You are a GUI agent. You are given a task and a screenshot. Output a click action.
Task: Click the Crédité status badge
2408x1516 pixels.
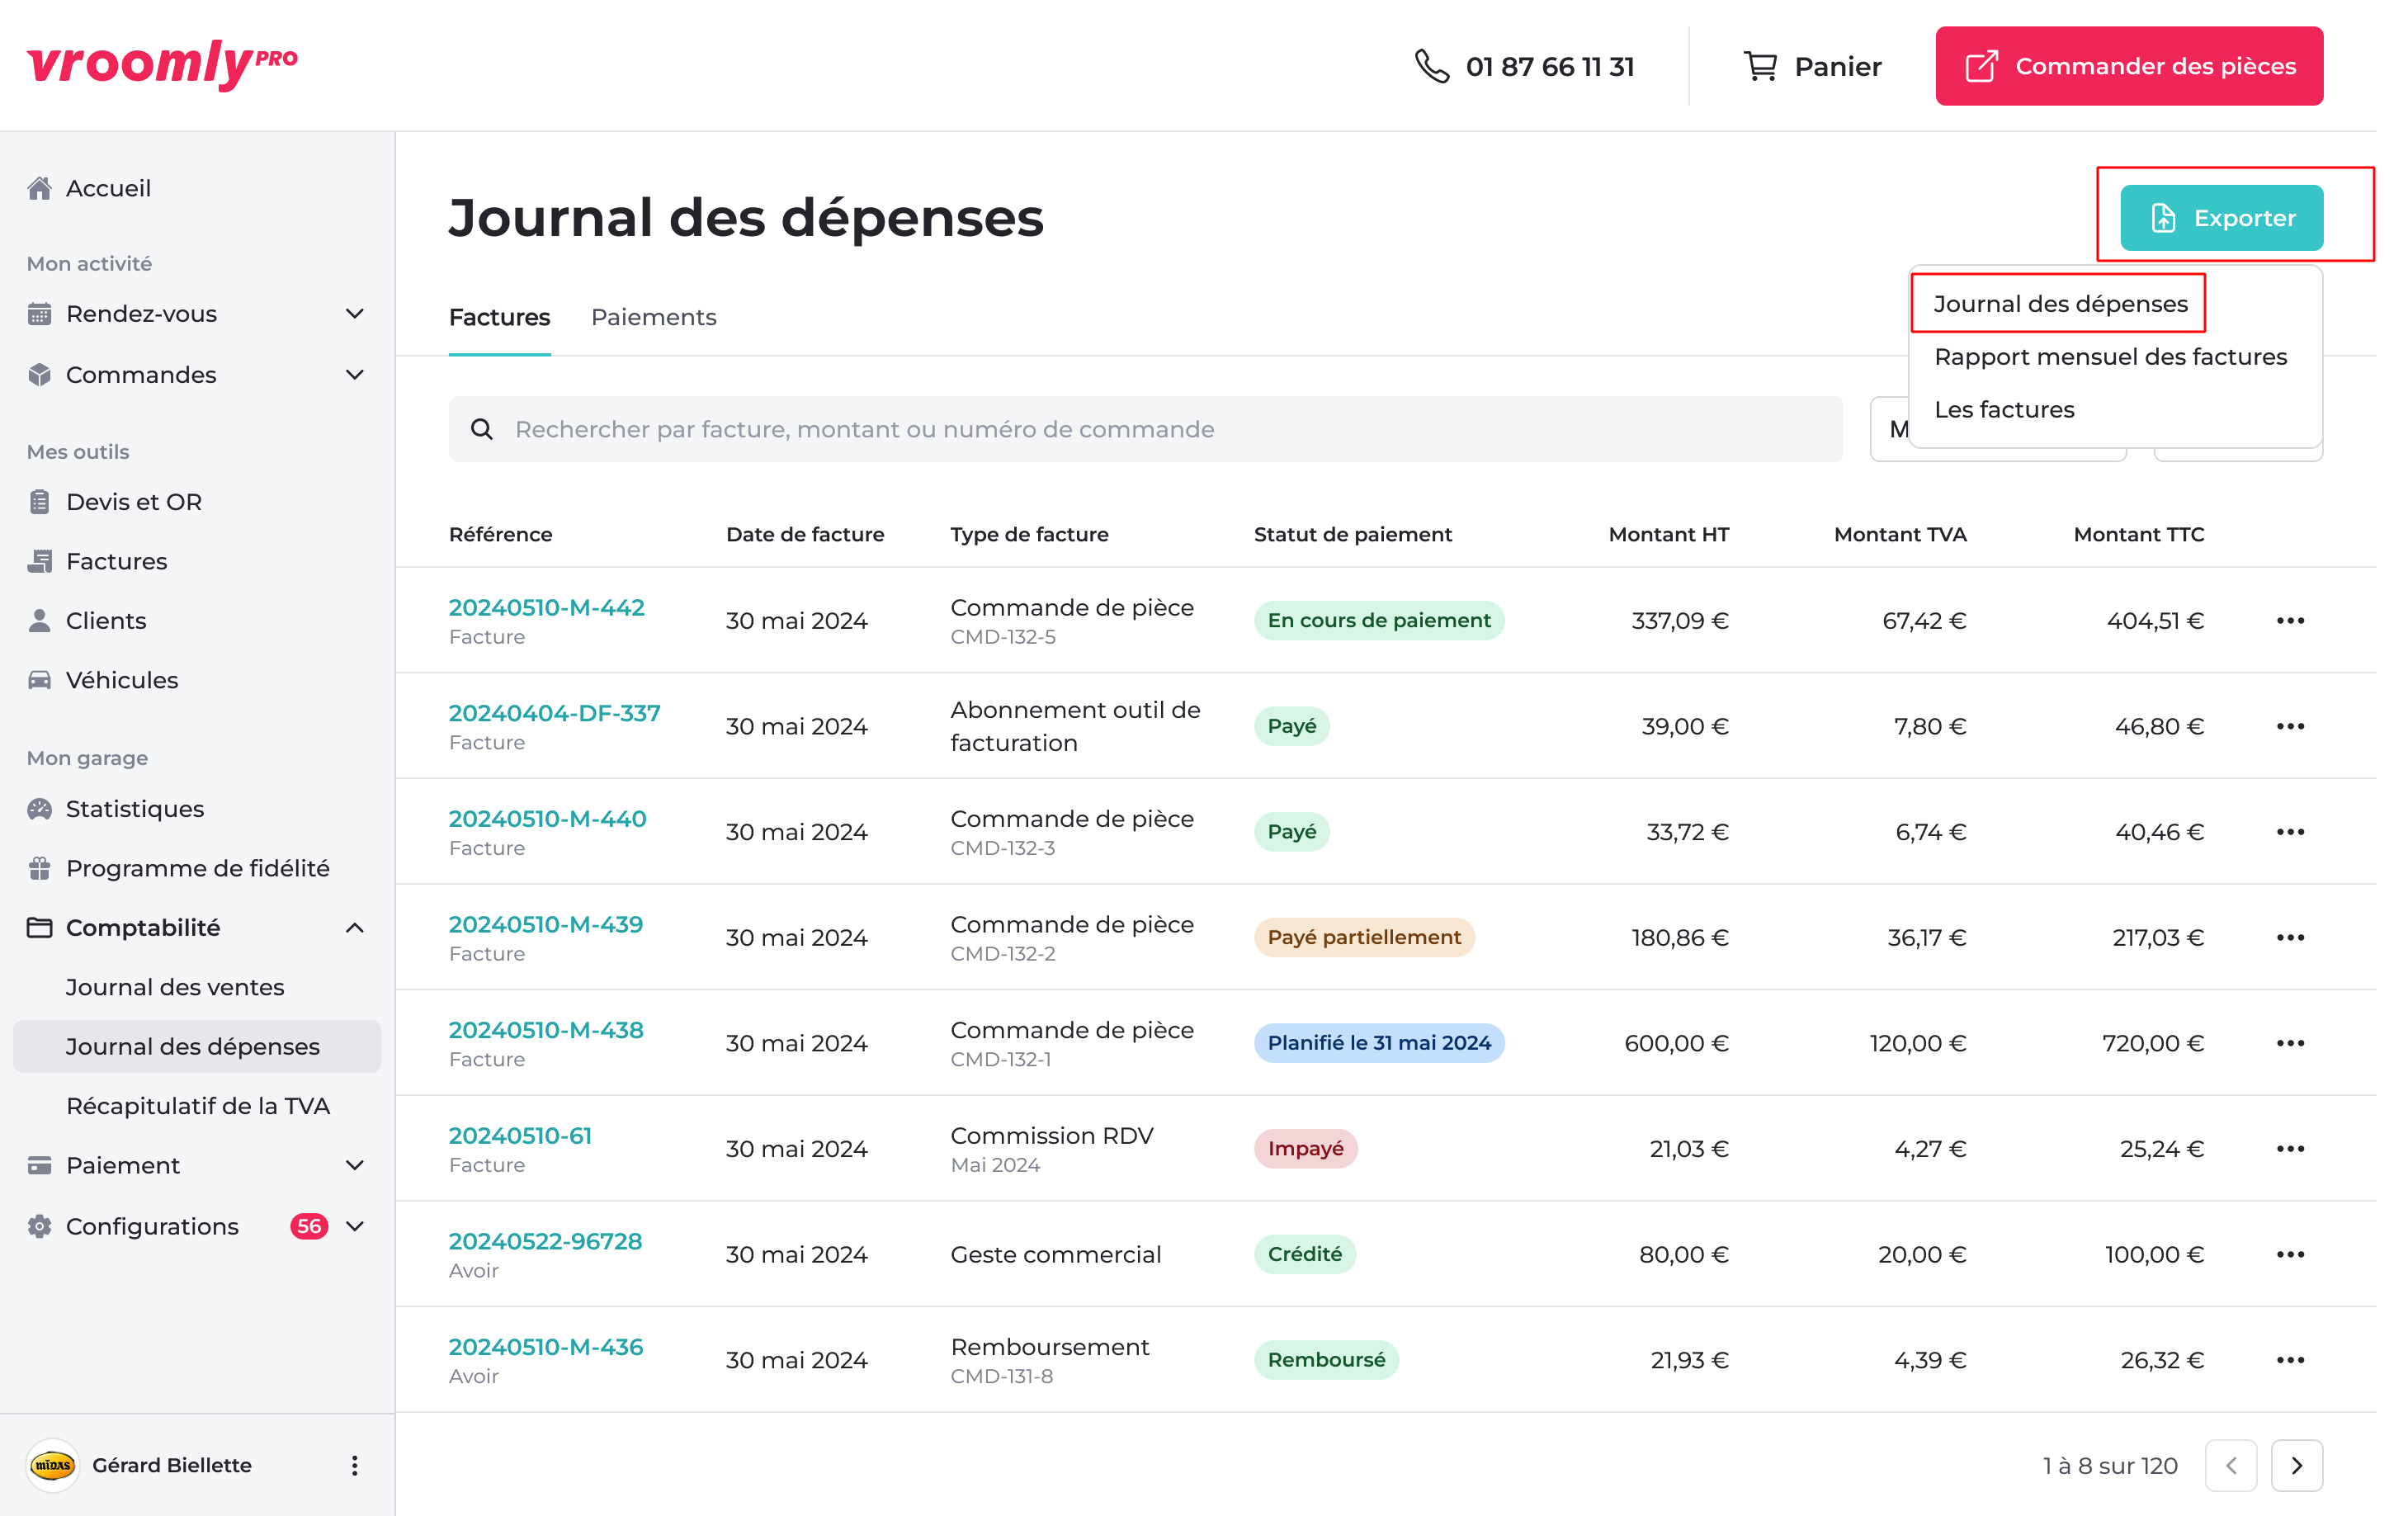click(x=1304, y=1254)
